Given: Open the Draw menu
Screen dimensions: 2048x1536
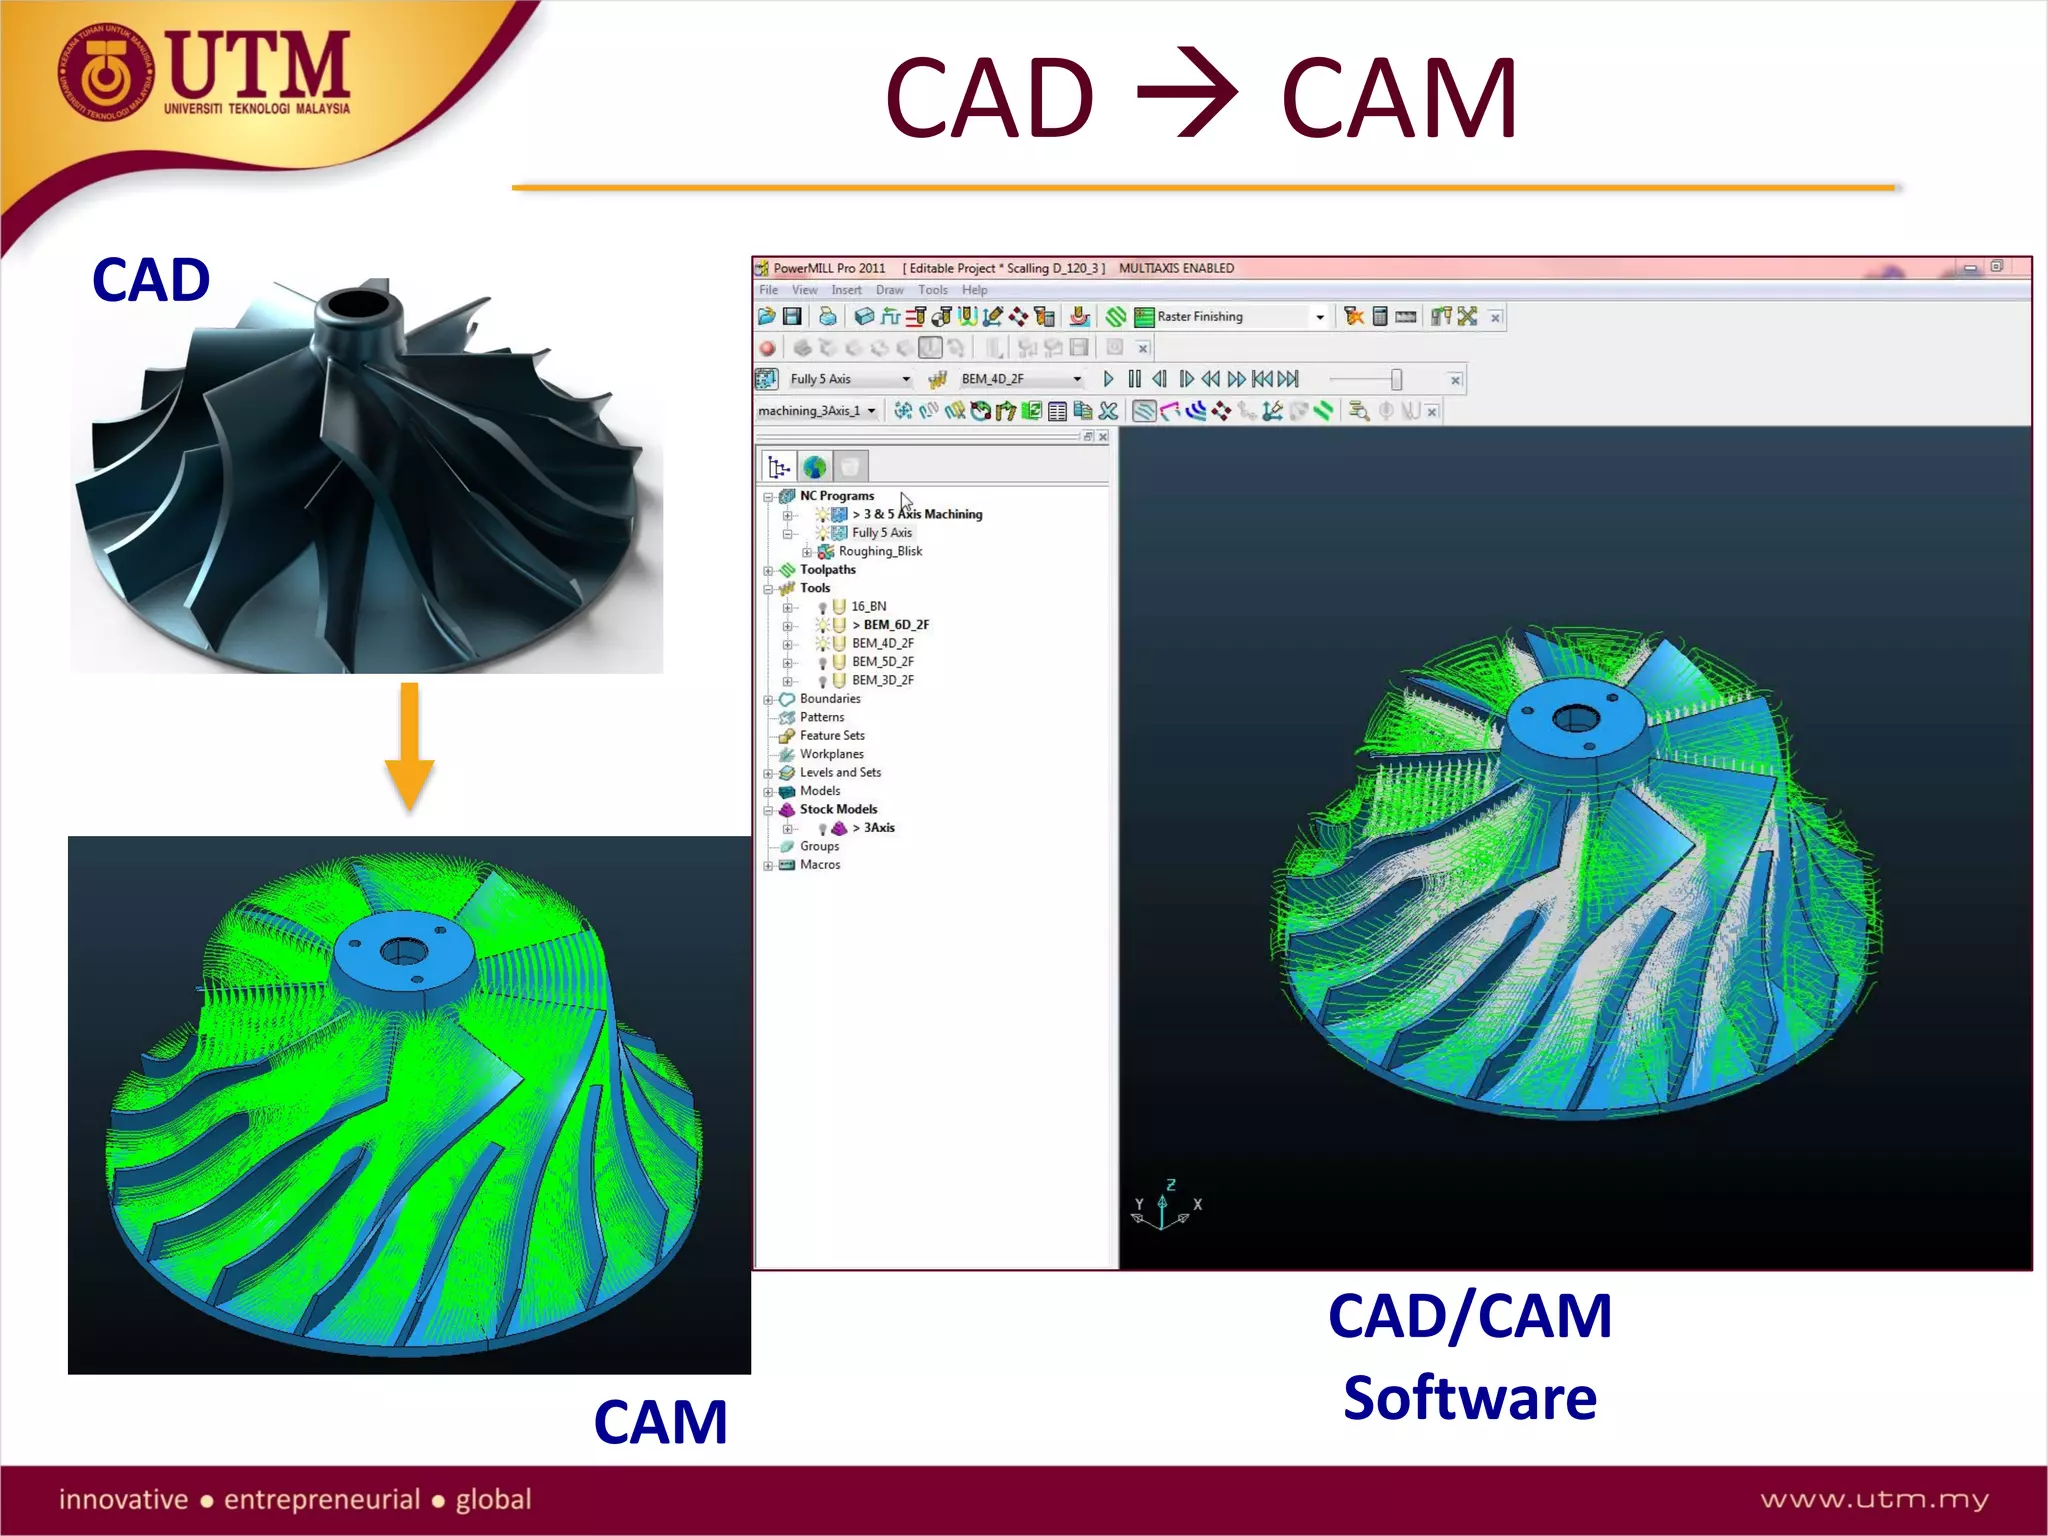Looking at the screenshot, I should tap(890, 290).
